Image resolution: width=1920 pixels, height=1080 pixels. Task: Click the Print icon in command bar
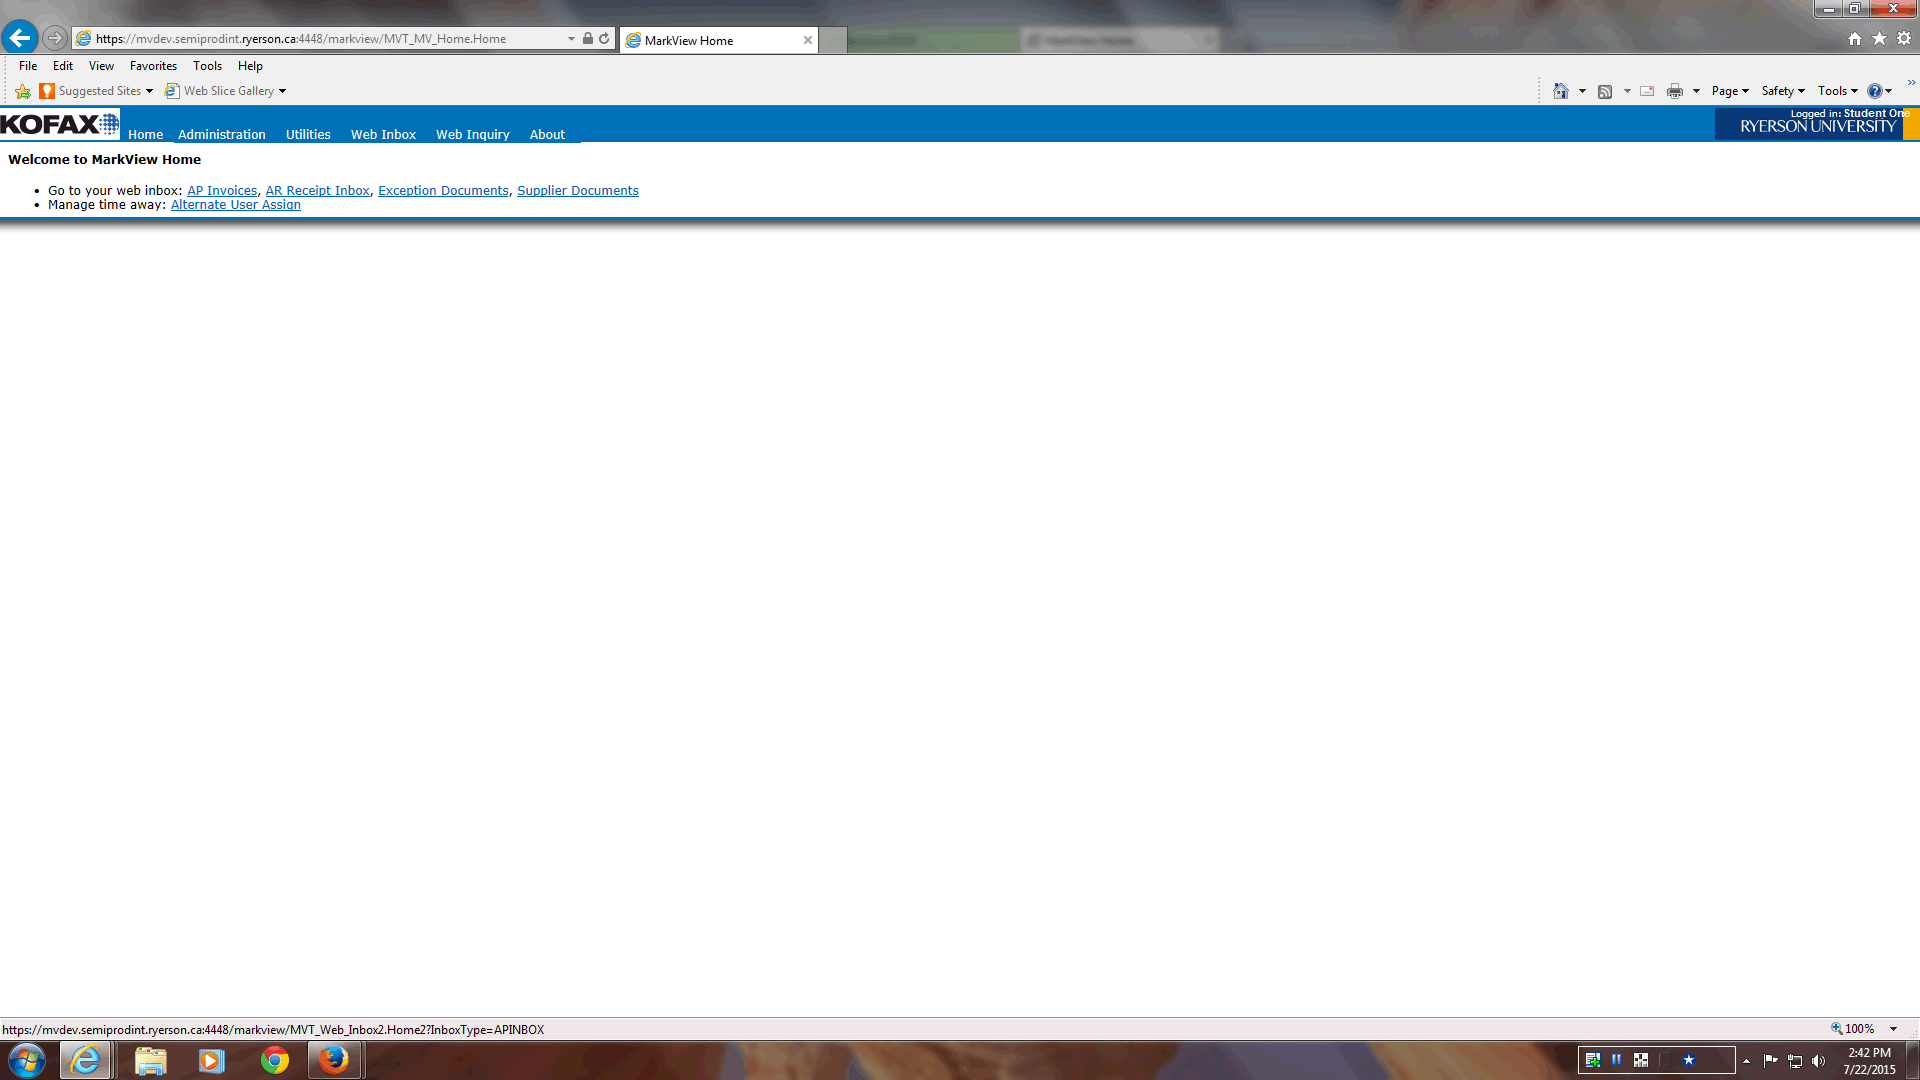[x=1674, y=91]
